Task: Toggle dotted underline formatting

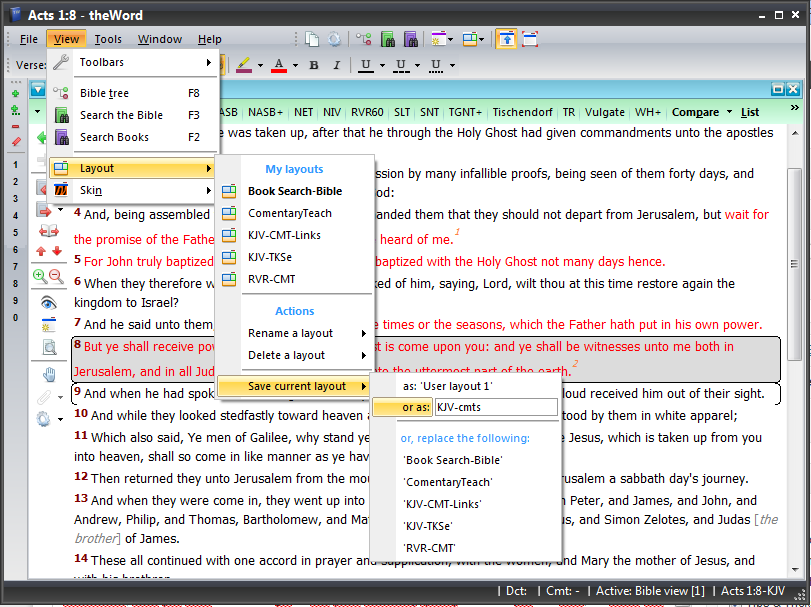Action: pos(435,65)
